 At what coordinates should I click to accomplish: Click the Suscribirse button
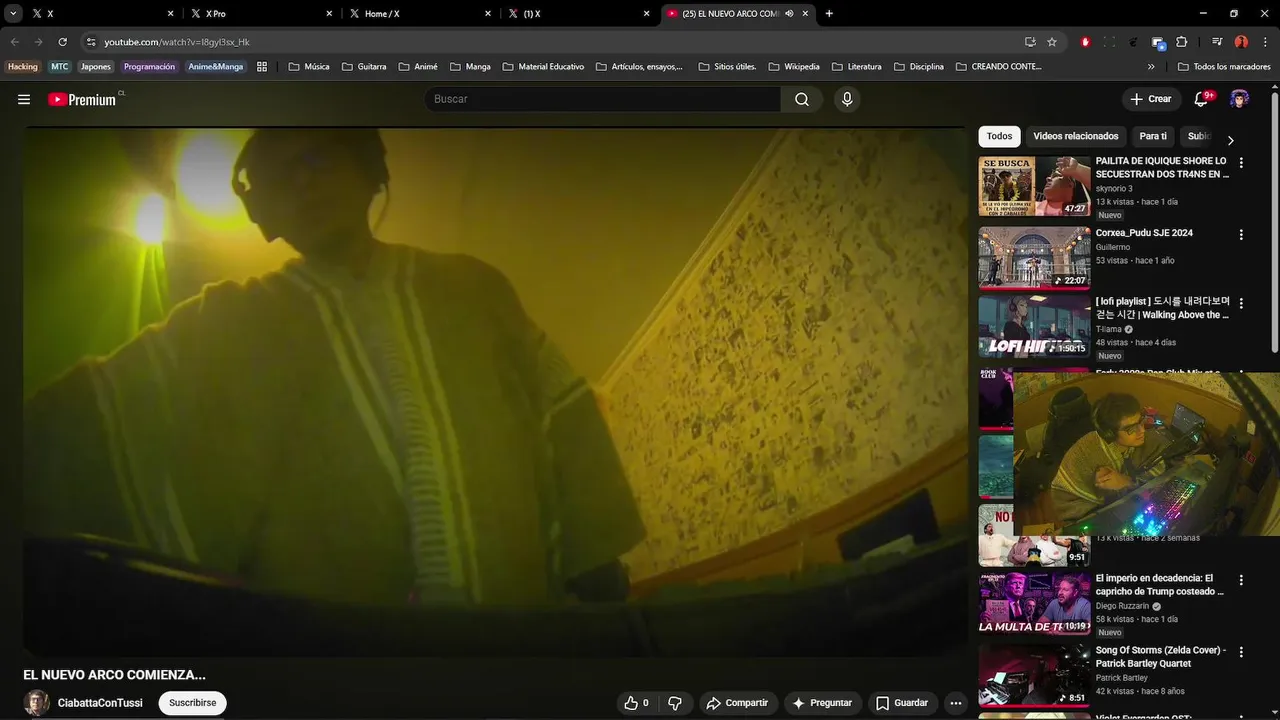(x=193, y=703)
